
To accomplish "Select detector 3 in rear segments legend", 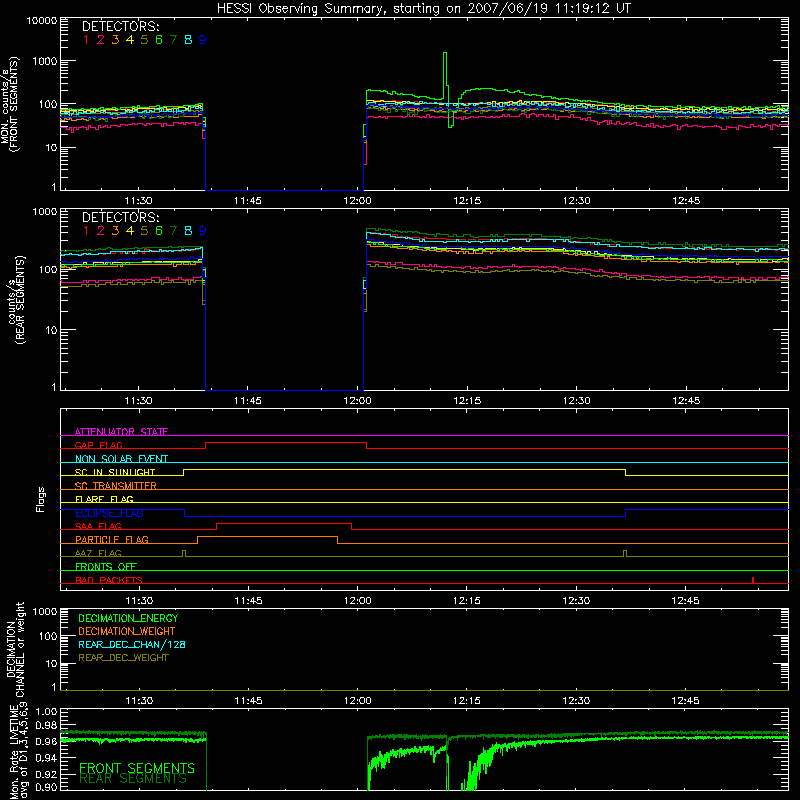I will coord(115,231).
